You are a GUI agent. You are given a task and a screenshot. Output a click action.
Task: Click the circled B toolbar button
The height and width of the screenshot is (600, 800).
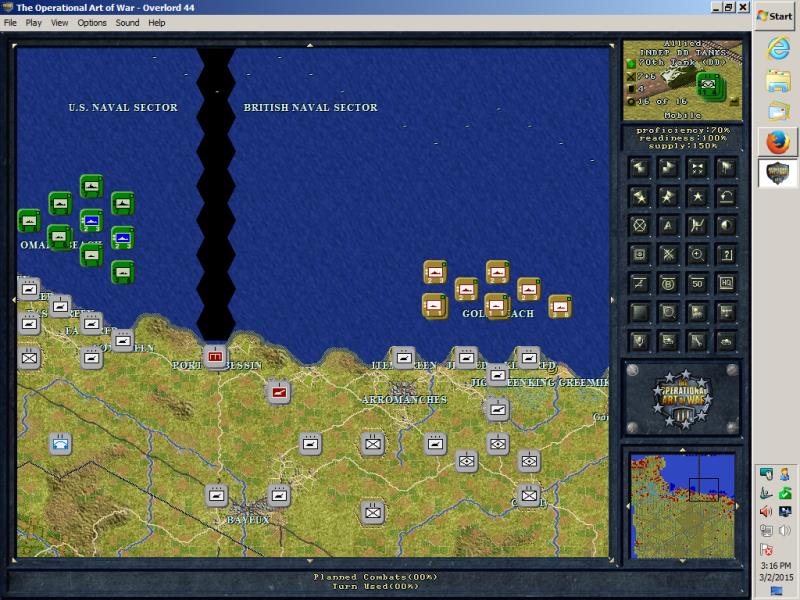tap(668, 284)
